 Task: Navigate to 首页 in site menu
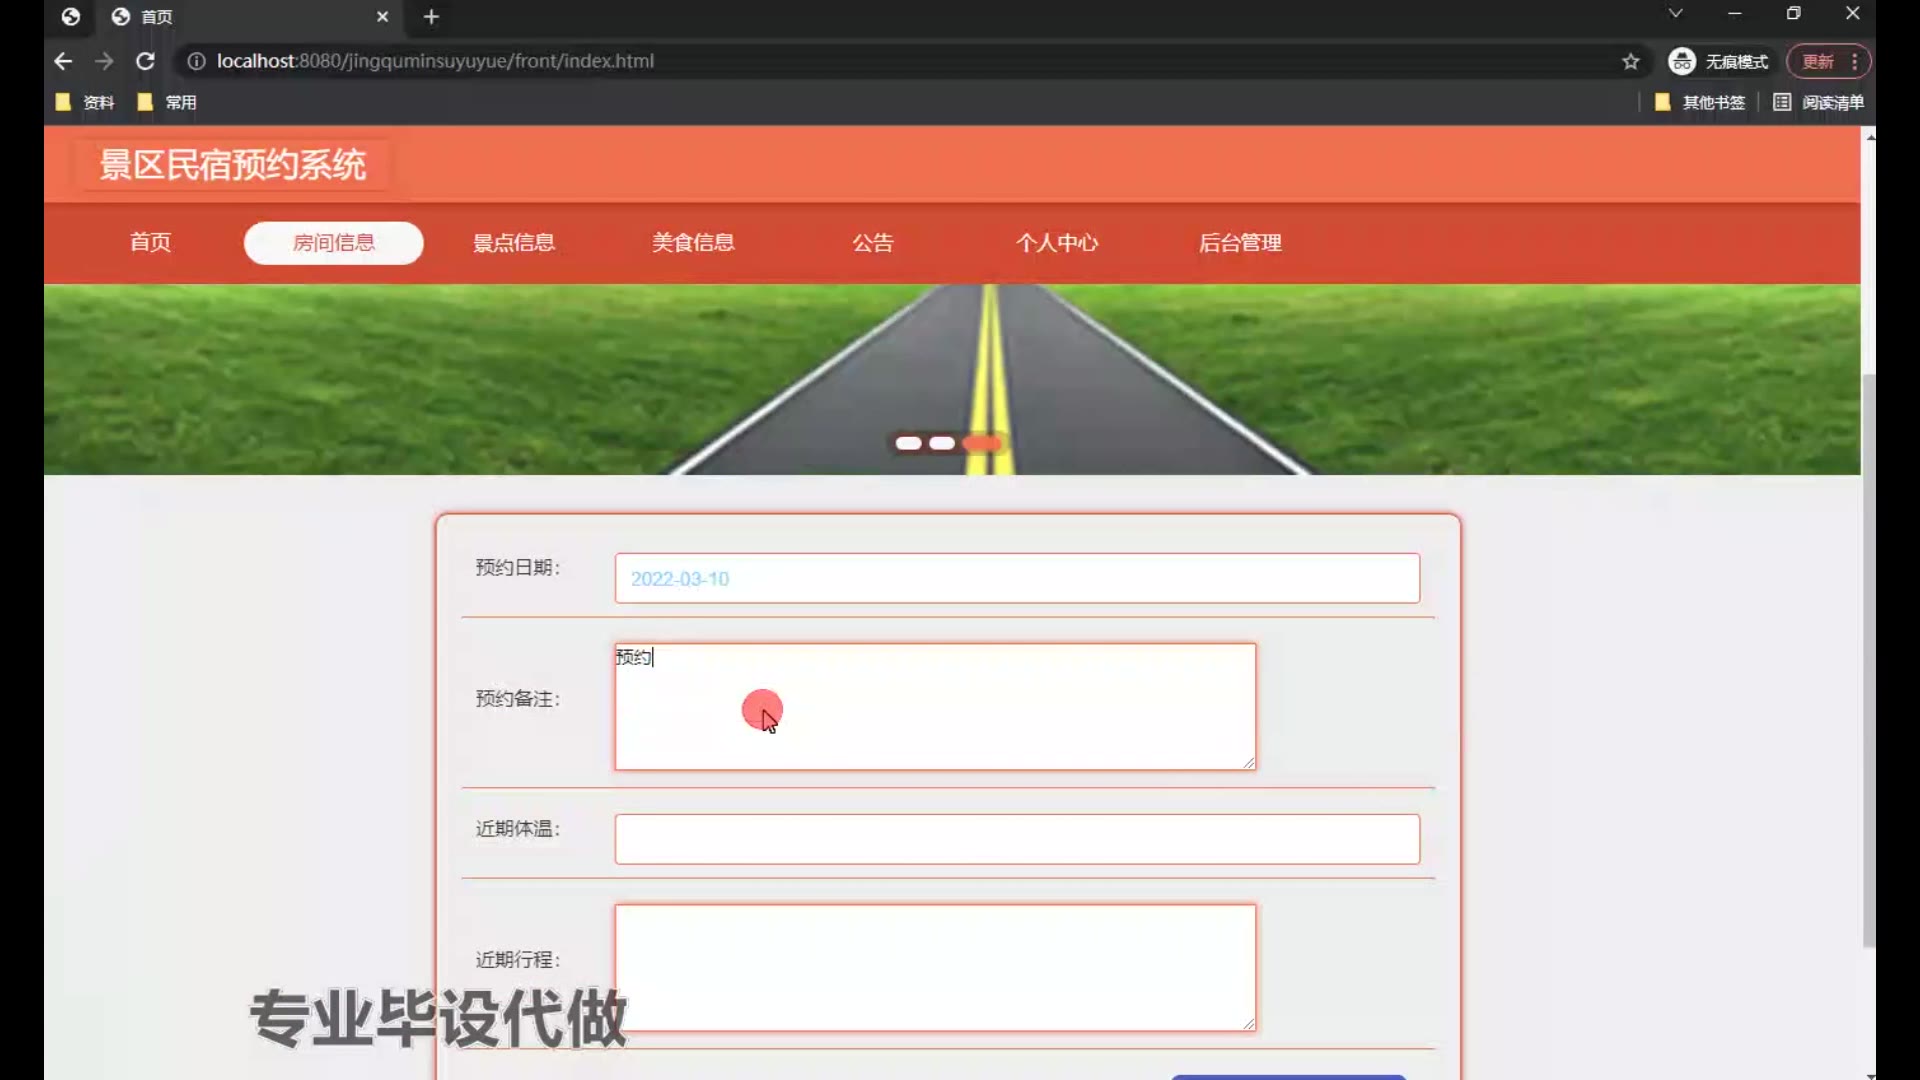[x=150, y=243]
